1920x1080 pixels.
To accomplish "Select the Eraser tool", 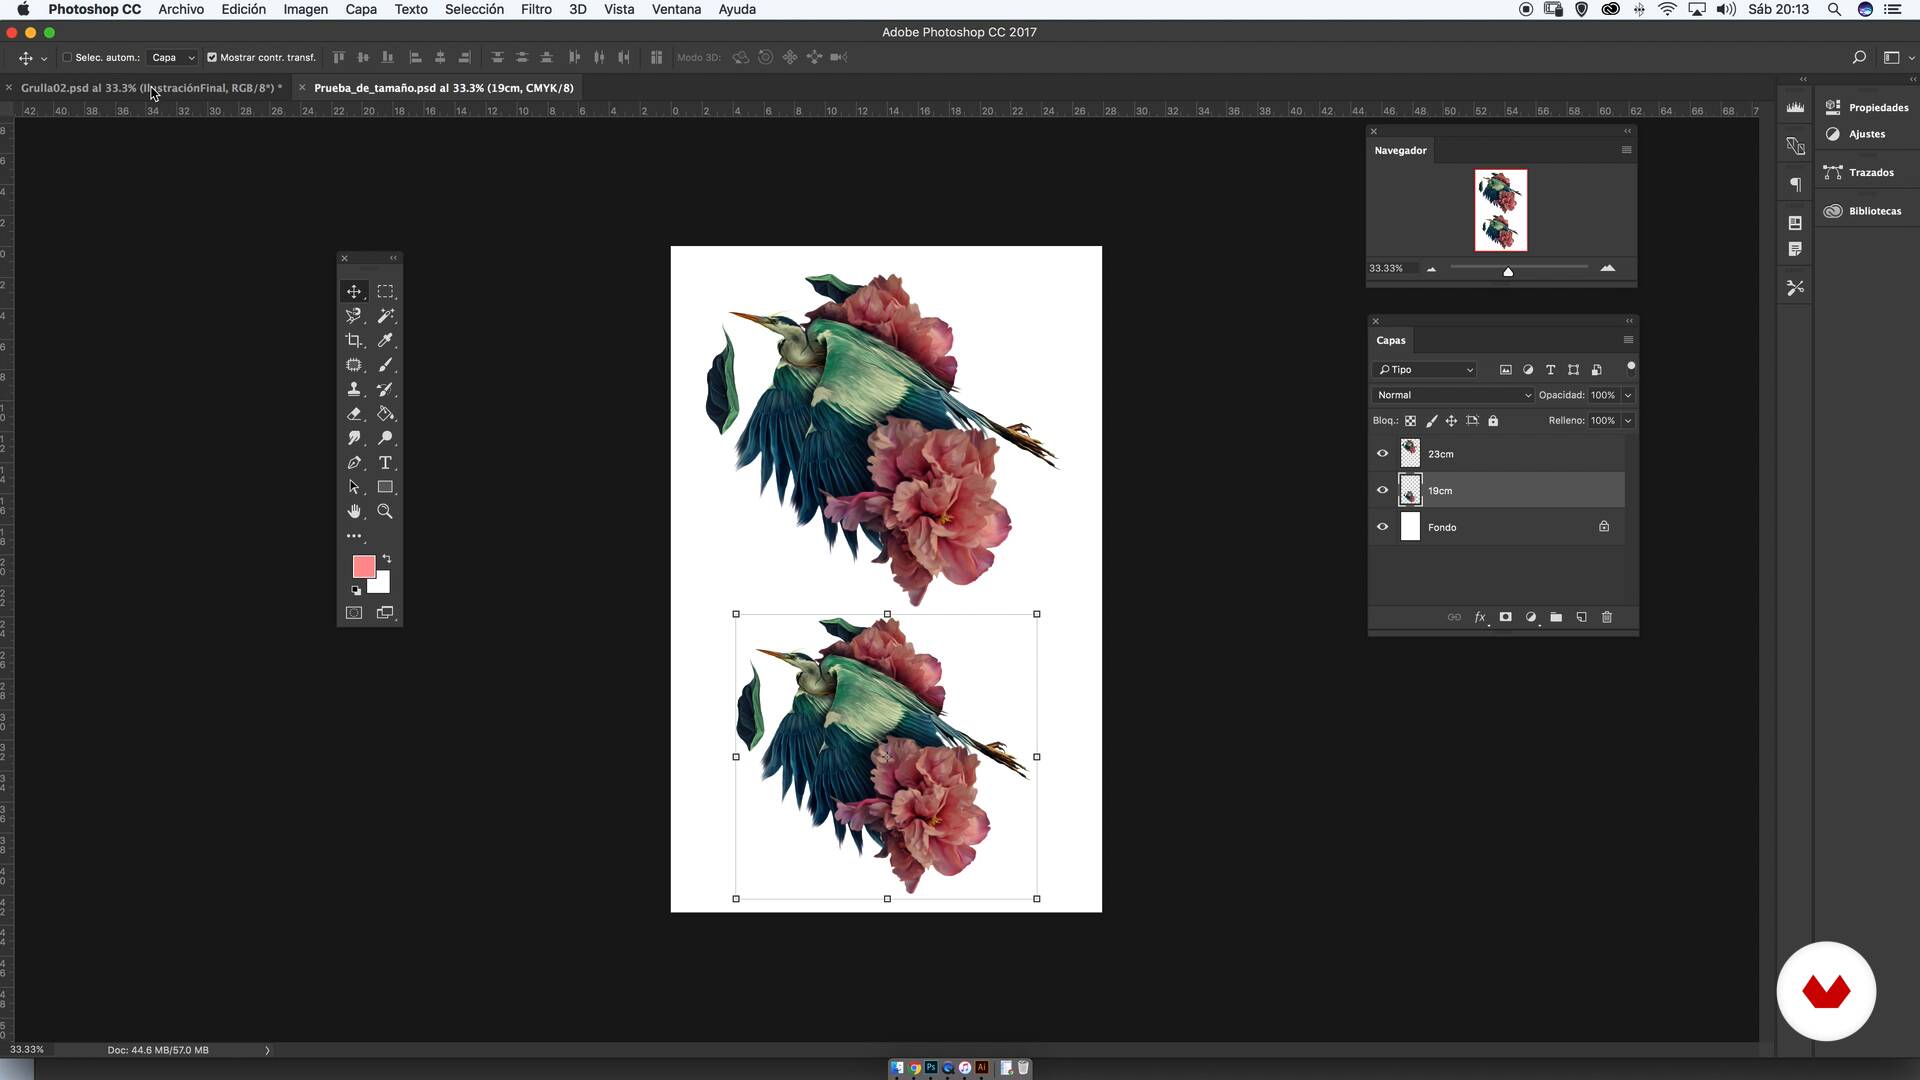I will click(x=354, y=414).
